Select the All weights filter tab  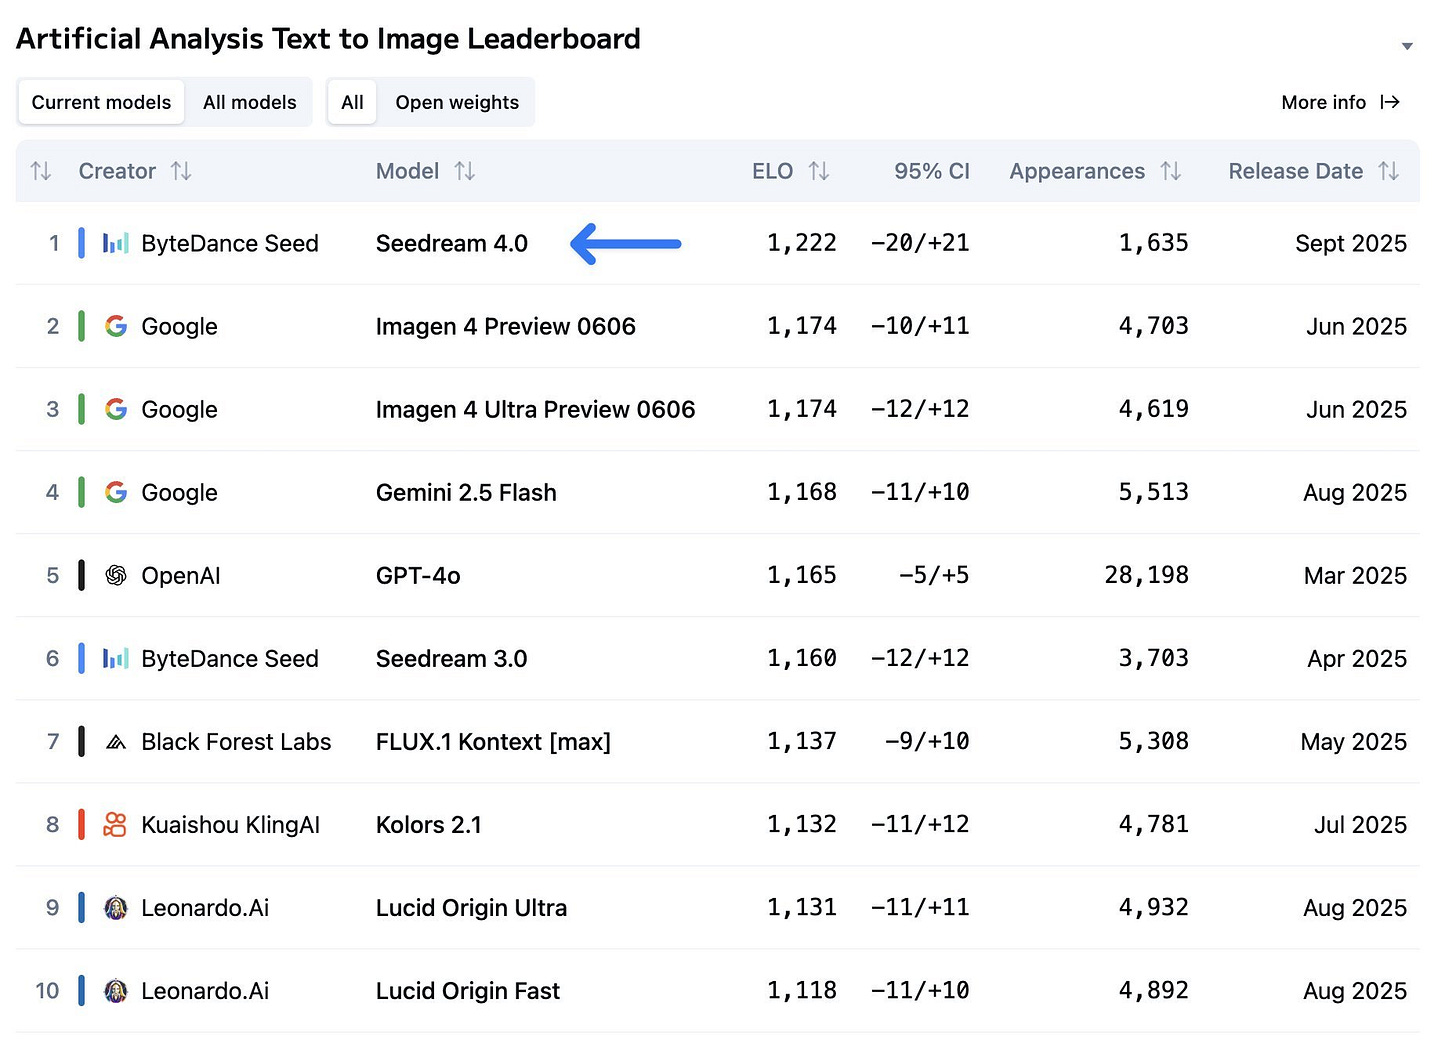click(x=352, y=102)
